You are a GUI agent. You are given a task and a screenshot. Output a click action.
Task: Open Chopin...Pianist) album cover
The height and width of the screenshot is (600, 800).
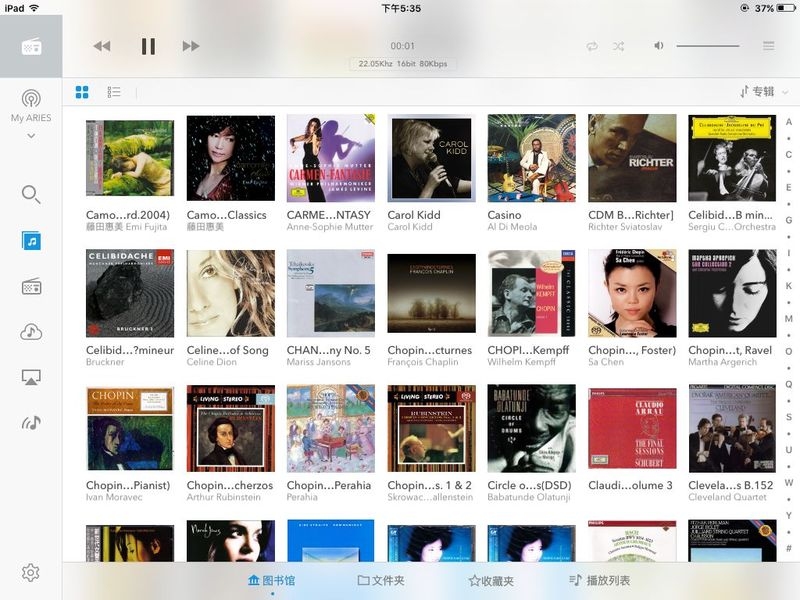coord(130,428)
